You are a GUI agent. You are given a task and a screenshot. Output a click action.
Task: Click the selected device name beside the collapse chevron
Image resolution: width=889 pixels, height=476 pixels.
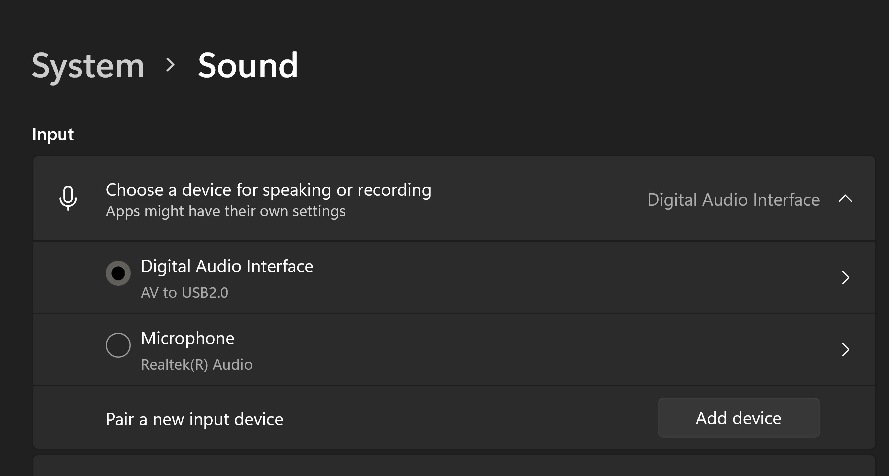click(734, 199)
